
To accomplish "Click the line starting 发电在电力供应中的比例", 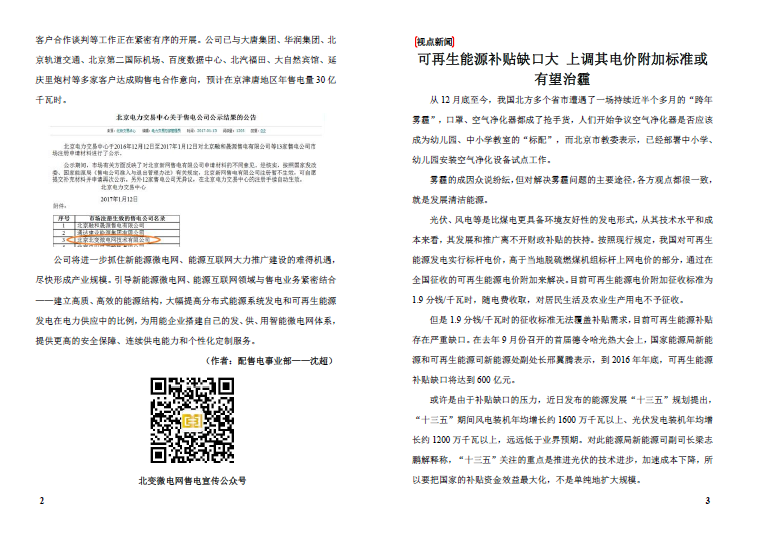I will click(x=186, y=321).
